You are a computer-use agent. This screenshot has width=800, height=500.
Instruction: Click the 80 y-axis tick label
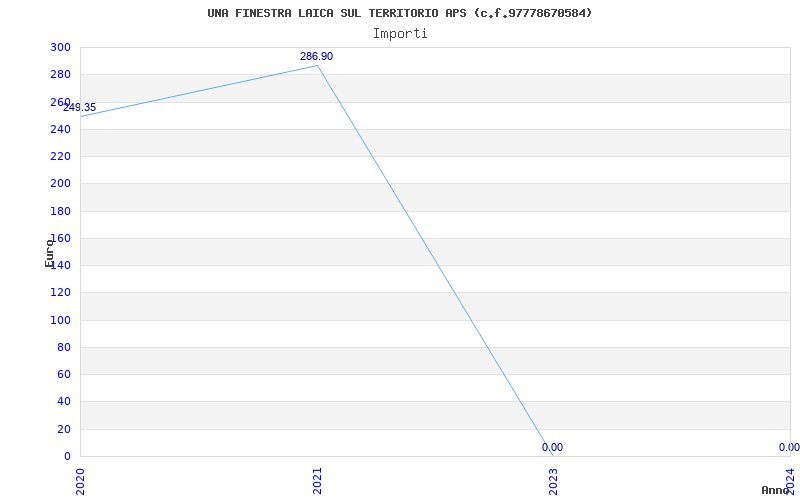64,347
